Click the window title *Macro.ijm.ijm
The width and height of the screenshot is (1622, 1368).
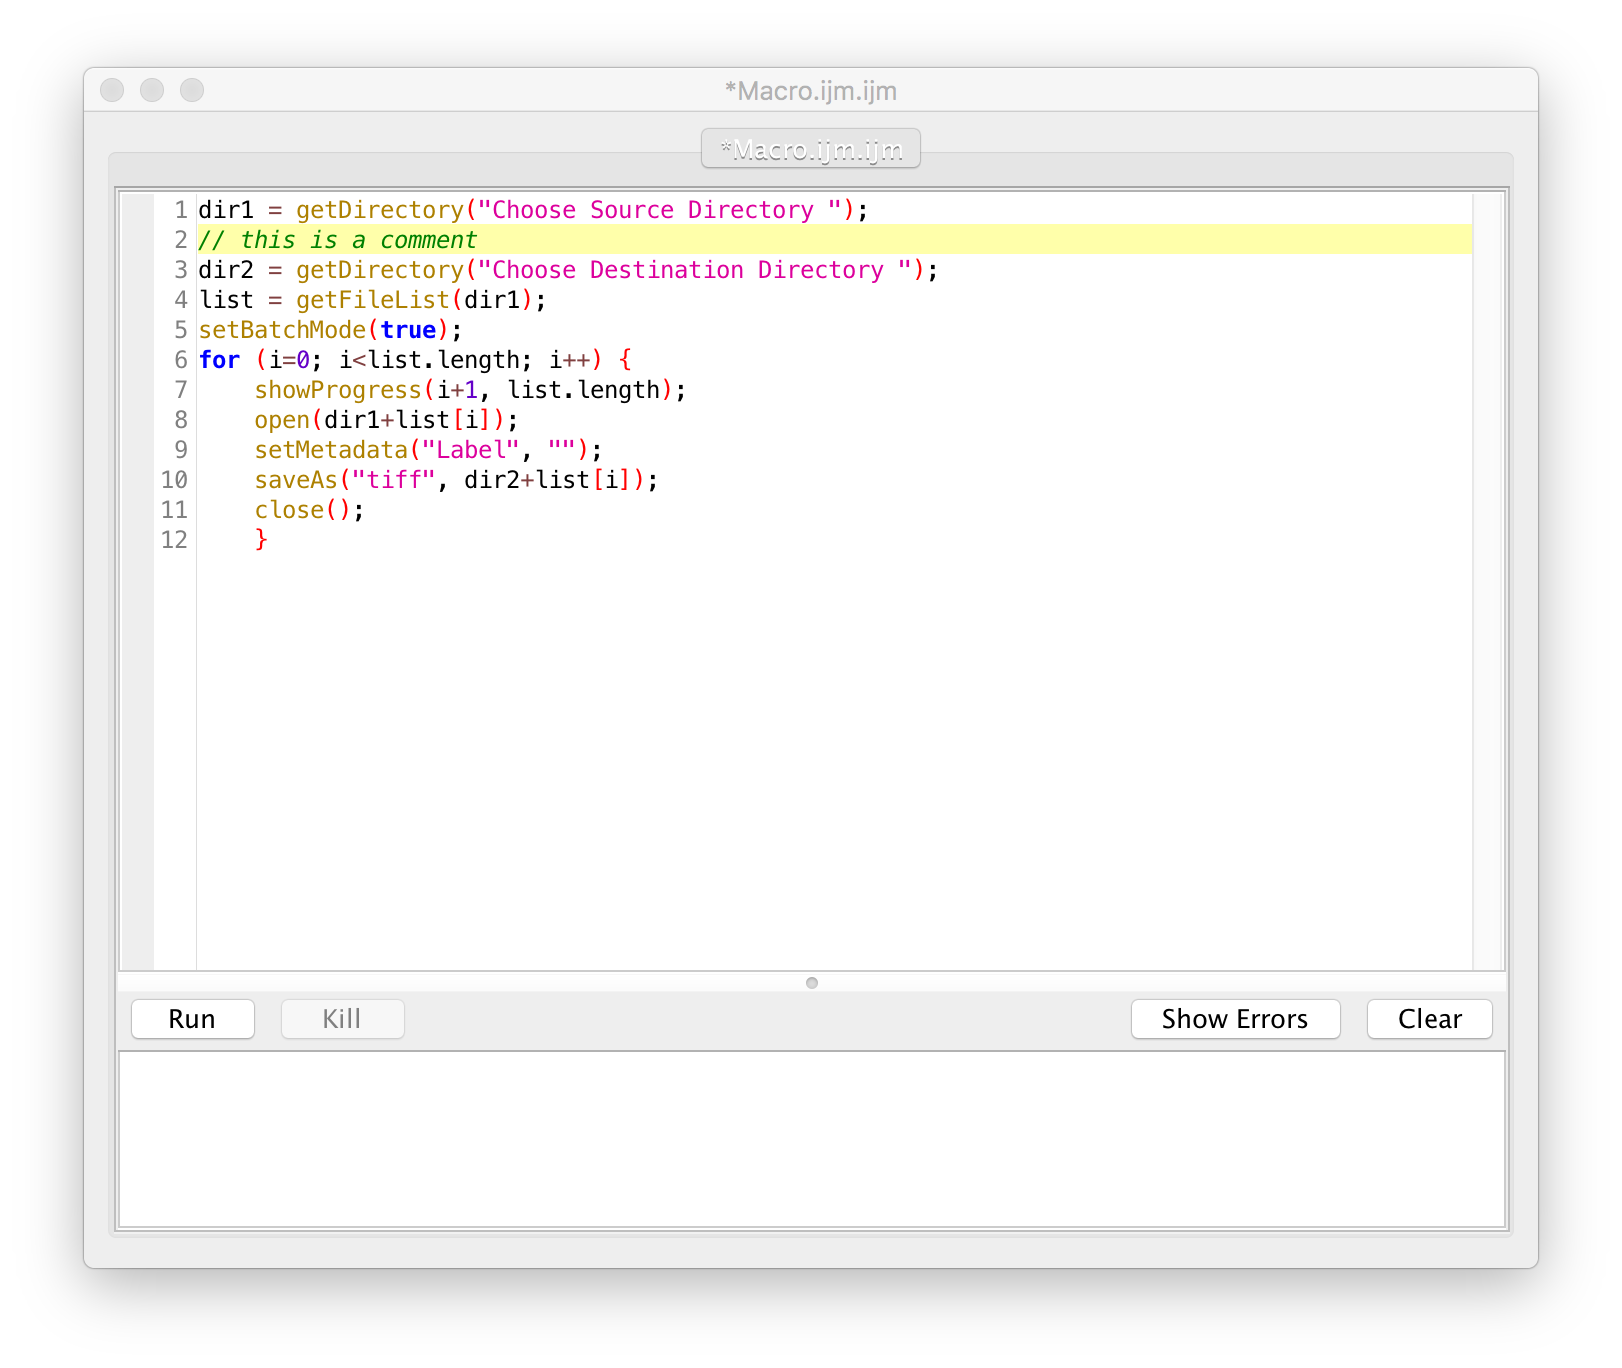click(x=811, y=91)
